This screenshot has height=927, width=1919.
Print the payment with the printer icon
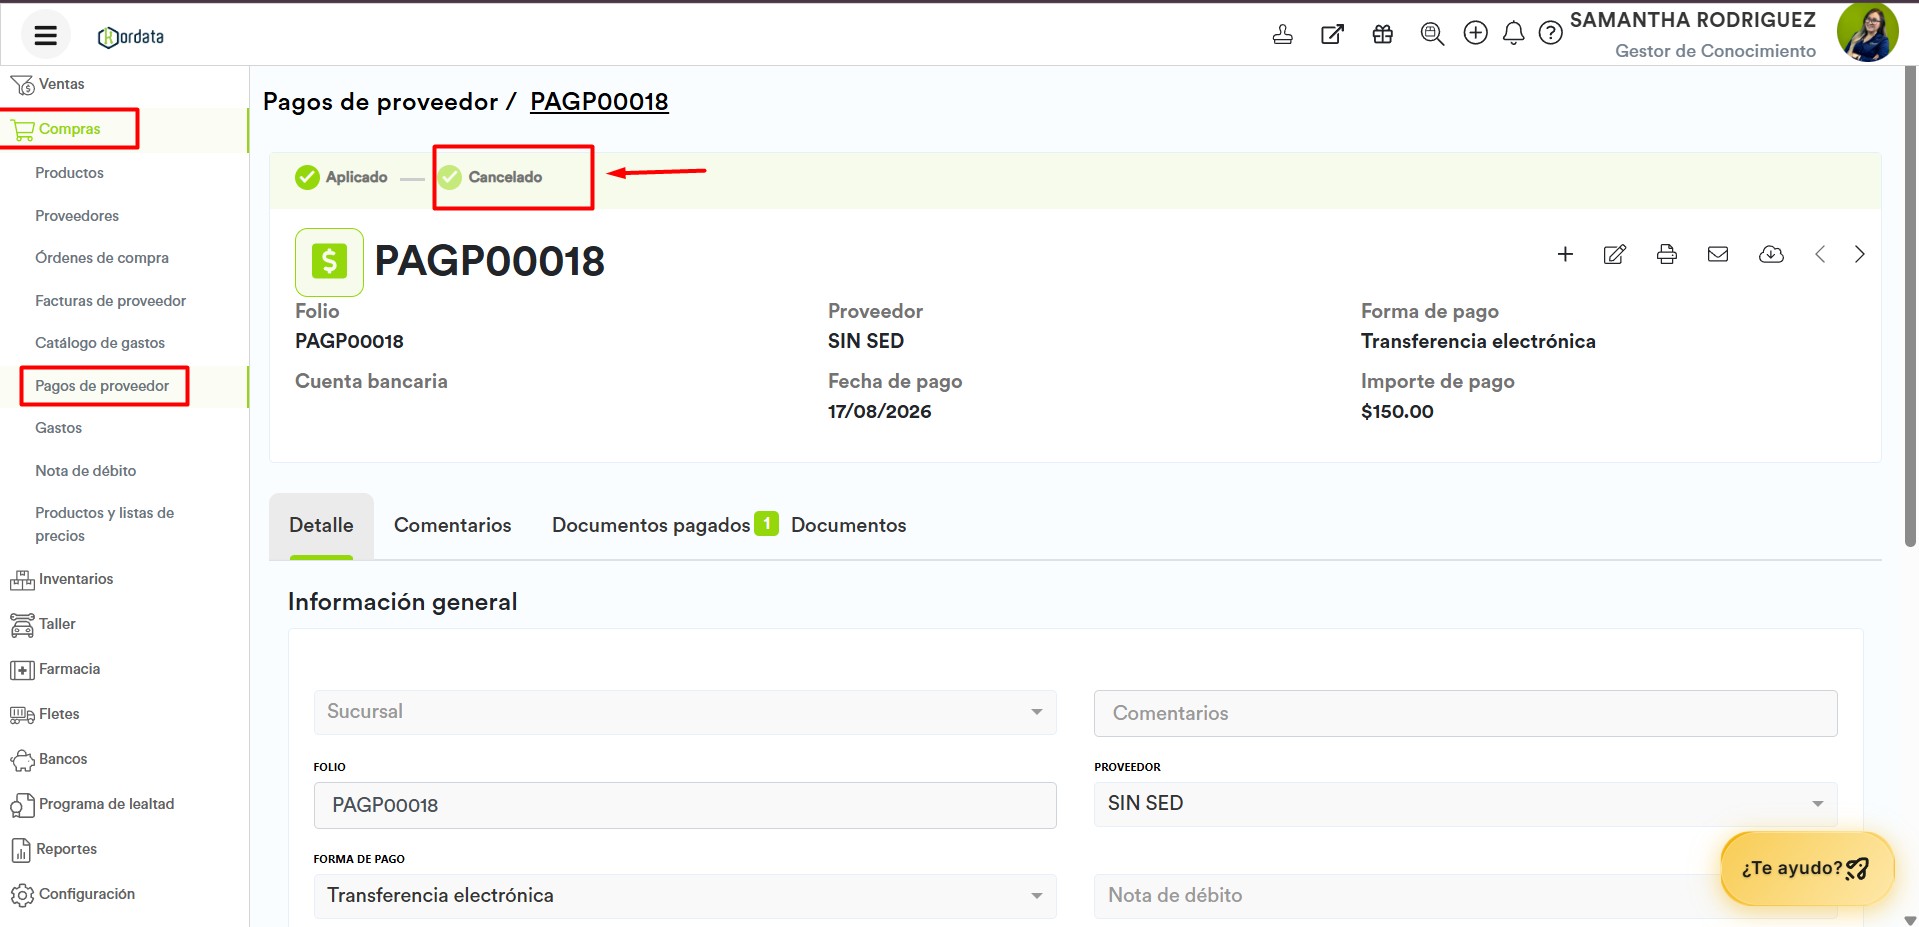[1666, 254]
